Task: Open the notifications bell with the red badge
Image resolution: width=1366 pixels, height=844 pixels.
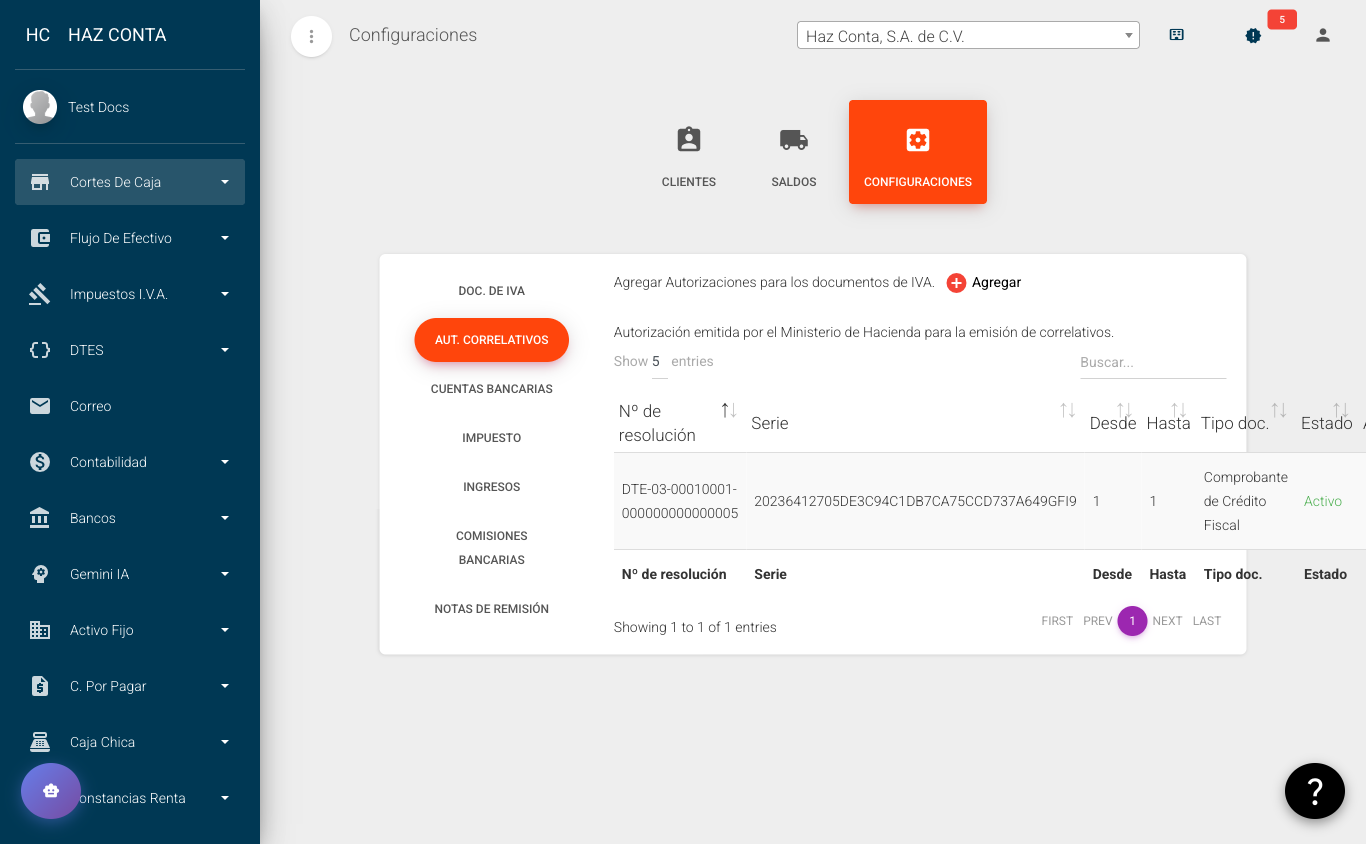Action: click(x=1252, y=35)
